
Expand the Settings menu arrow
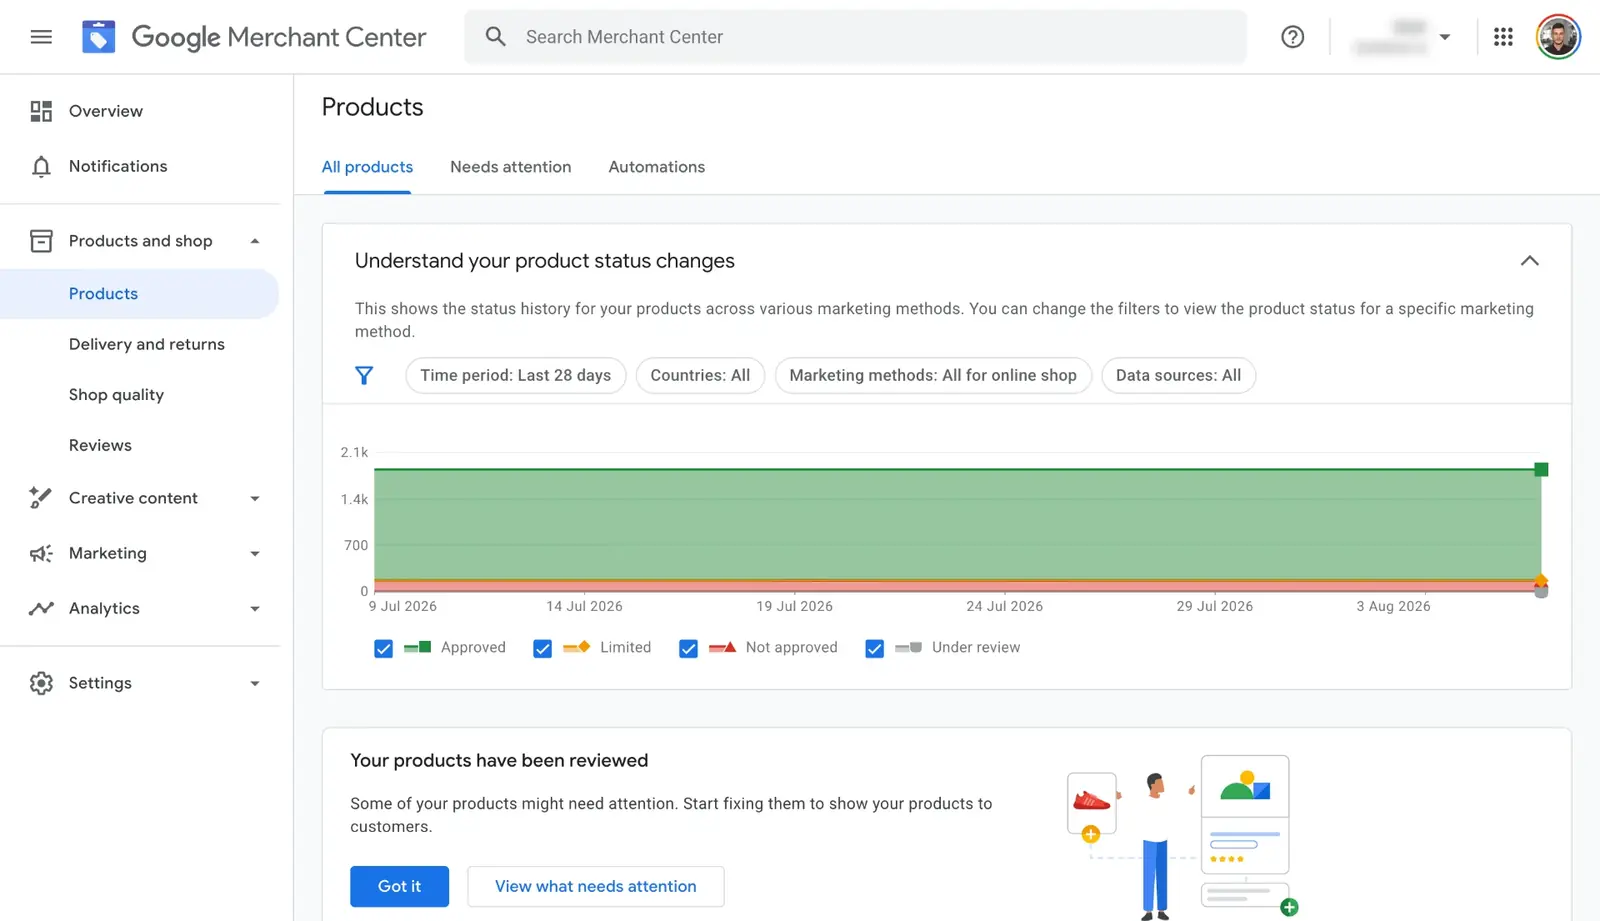tap(255, 683)
